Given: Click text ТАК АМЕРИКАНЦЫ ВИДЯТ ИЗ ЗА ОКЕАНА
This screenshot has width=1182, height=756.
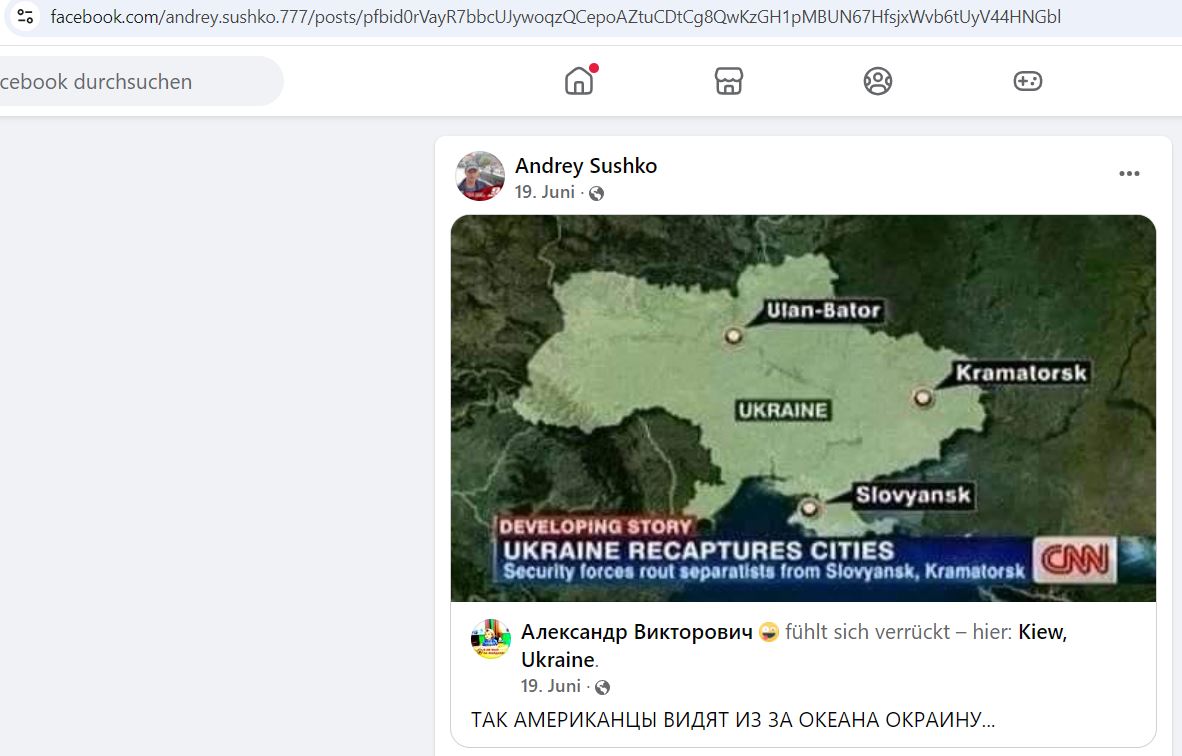Looking at the screenshot, I should (x=676, y=720).
